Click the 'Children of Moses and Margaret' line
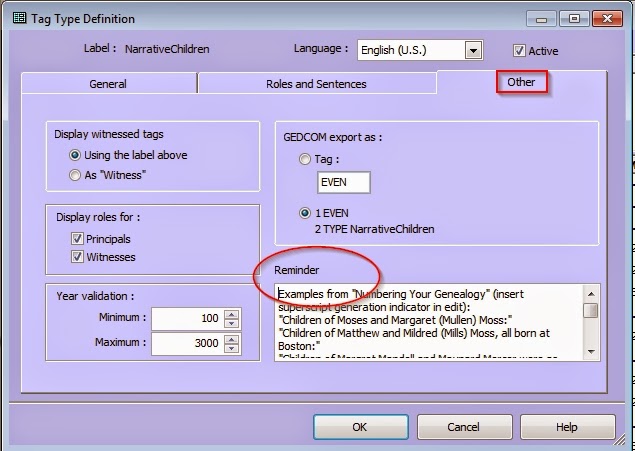 pos(395,320)
